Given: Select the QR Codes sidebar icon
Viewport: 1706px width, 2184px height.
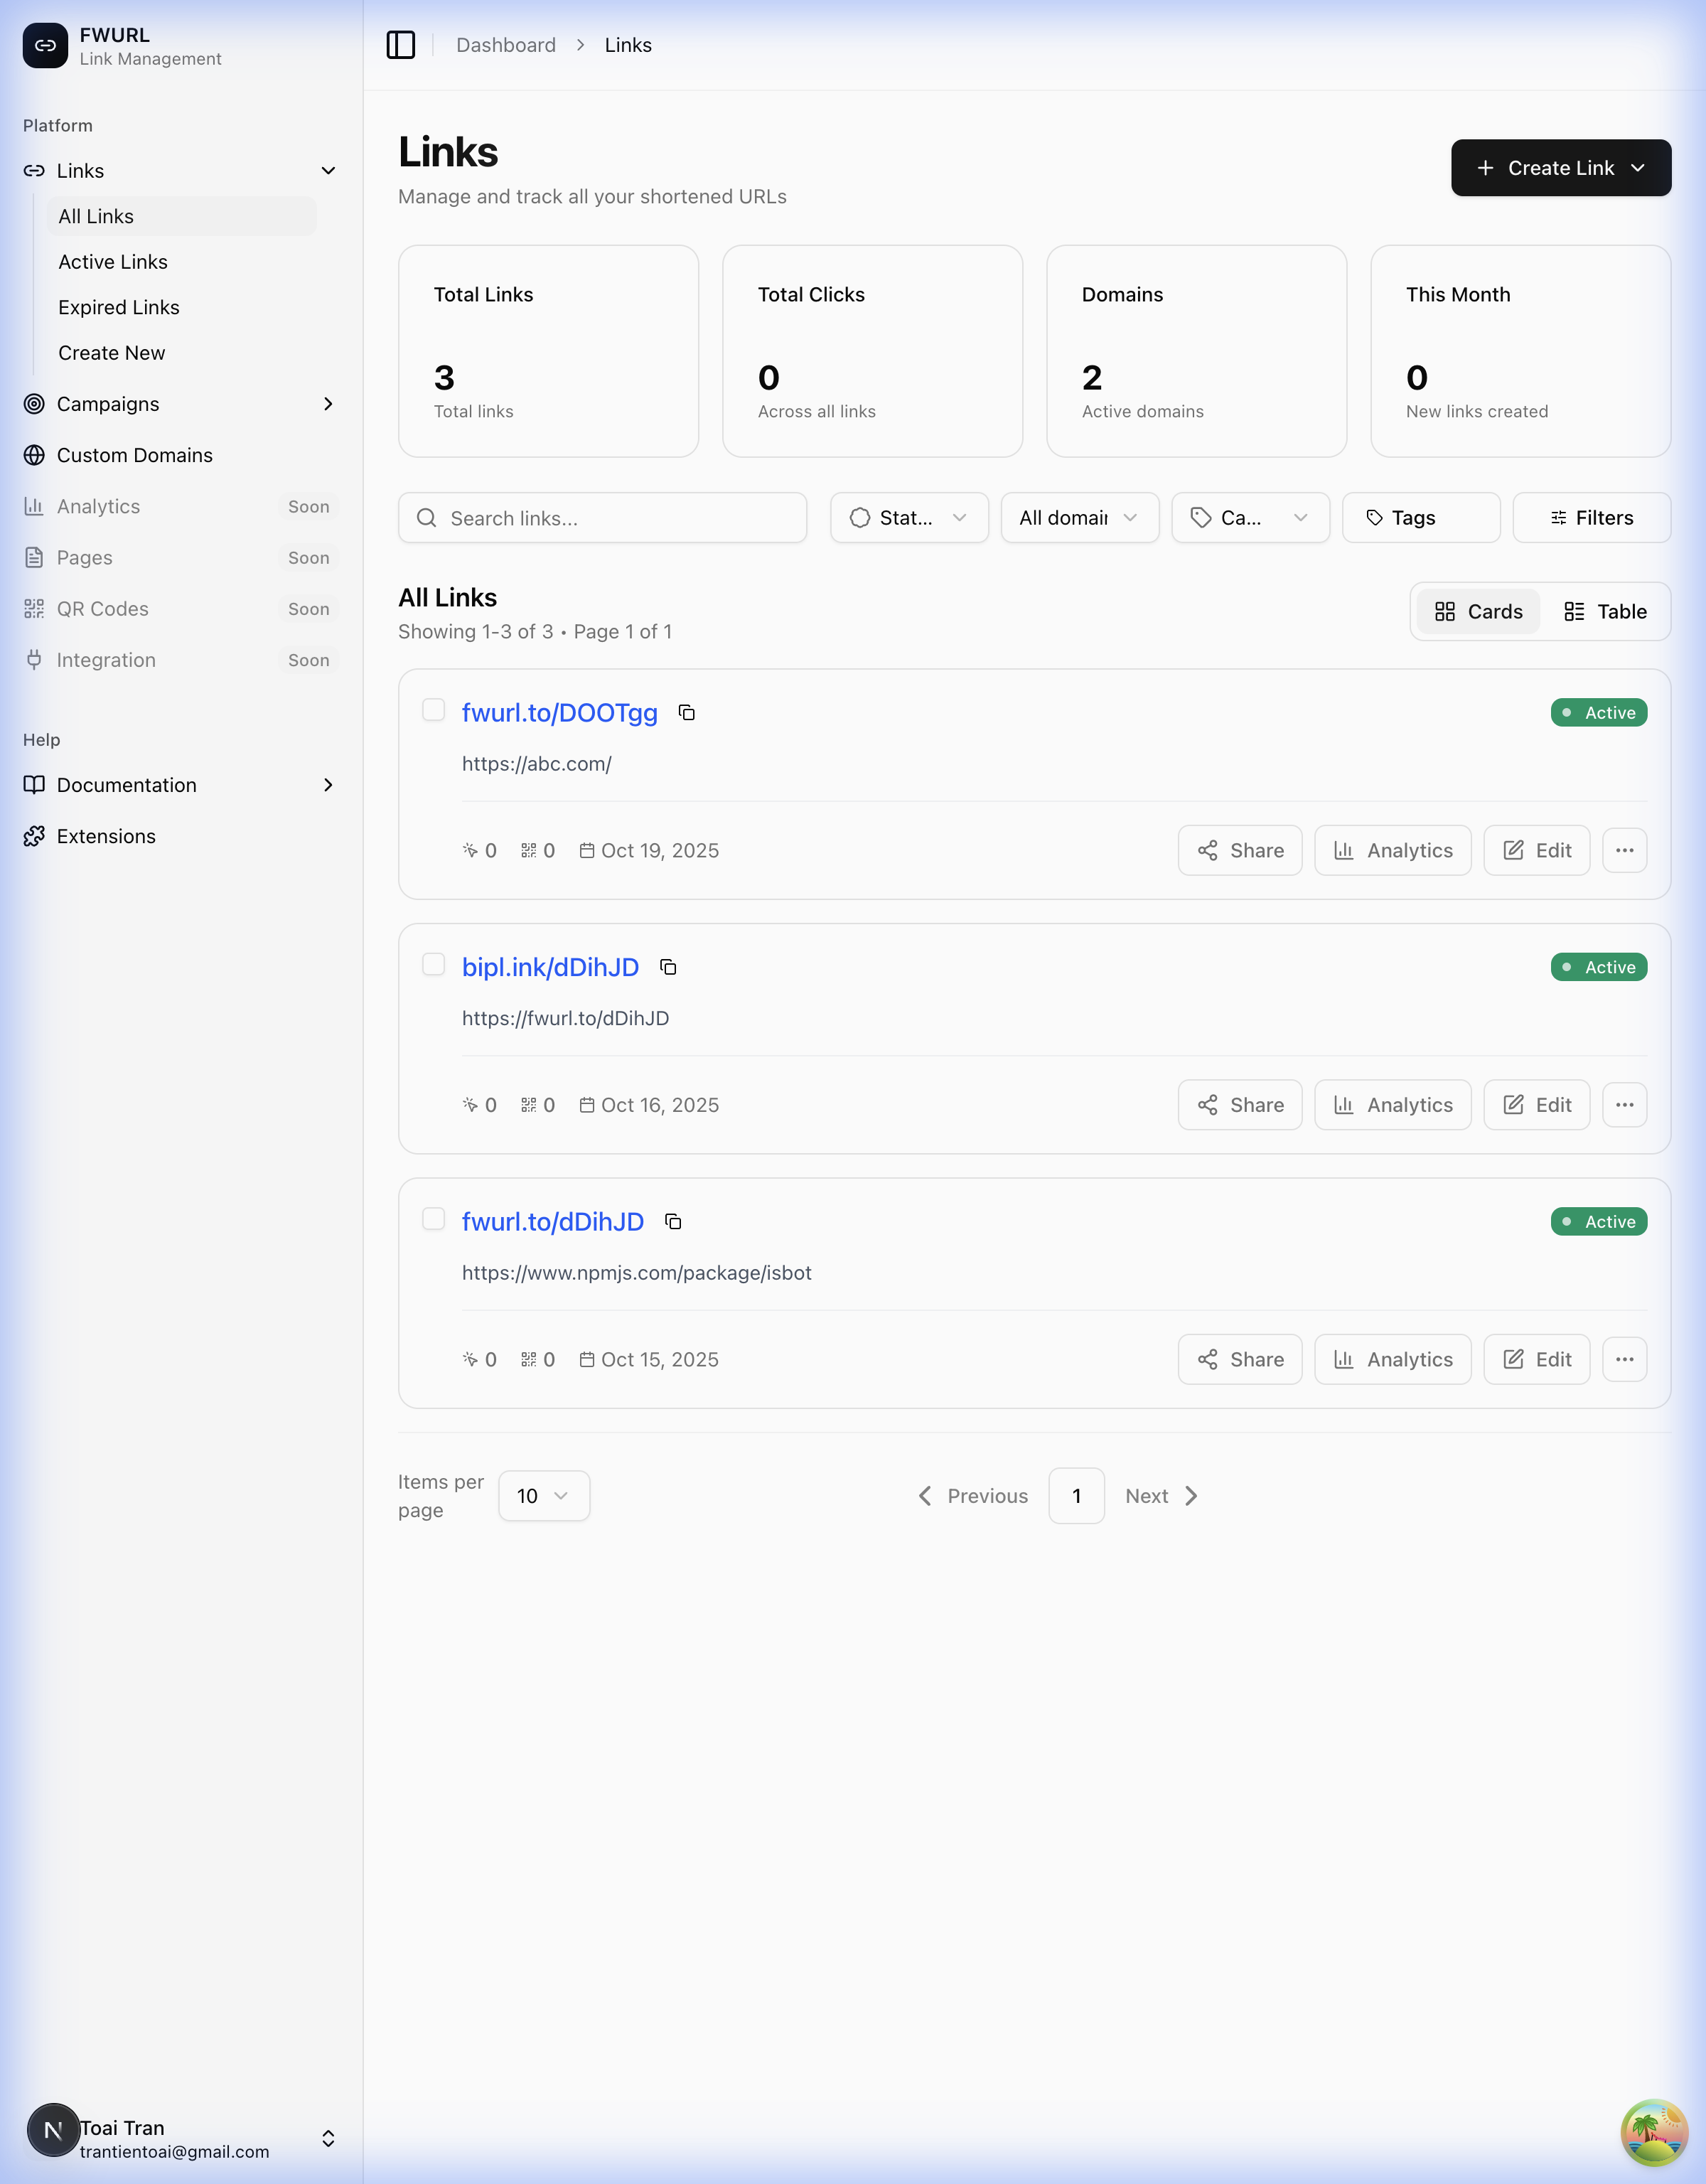Looking at the screenshot, I should [x=33, y=608].
